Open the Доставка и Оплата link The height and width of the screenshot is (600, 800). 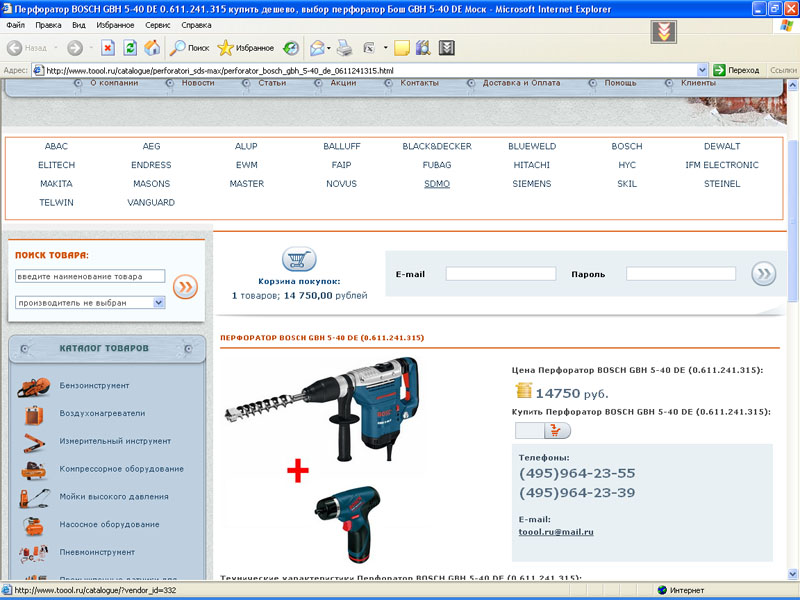[521, 83]
